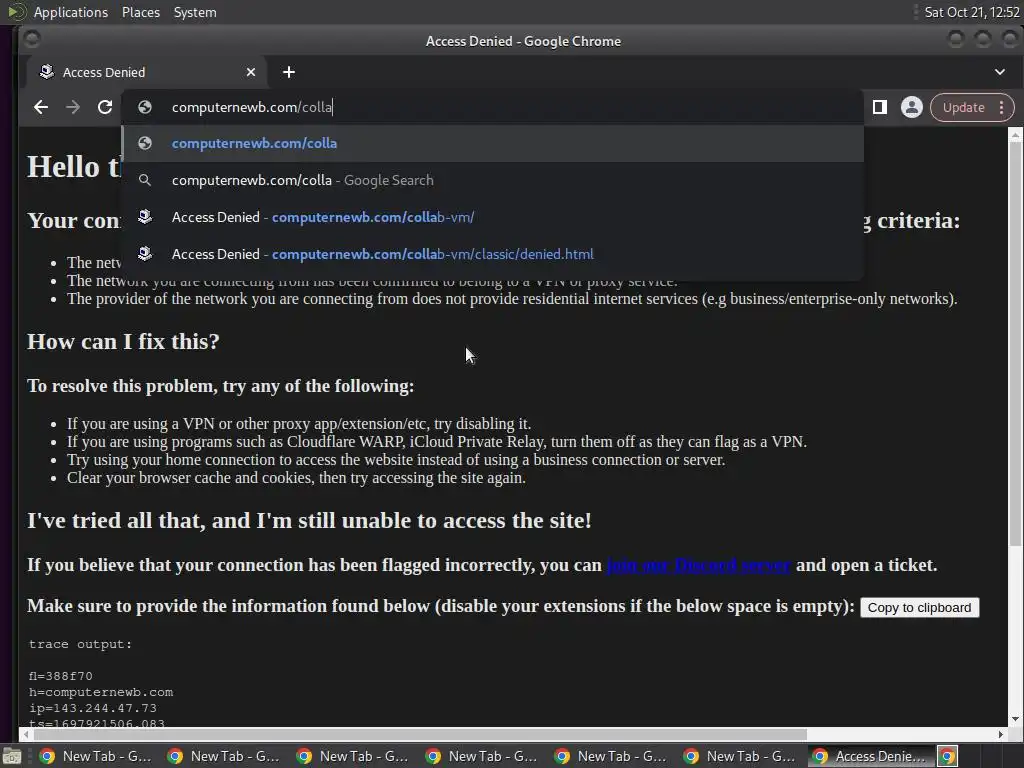
Task: Click site icon of collab-vm/ suggestion
Action: [x=145, y=216]
